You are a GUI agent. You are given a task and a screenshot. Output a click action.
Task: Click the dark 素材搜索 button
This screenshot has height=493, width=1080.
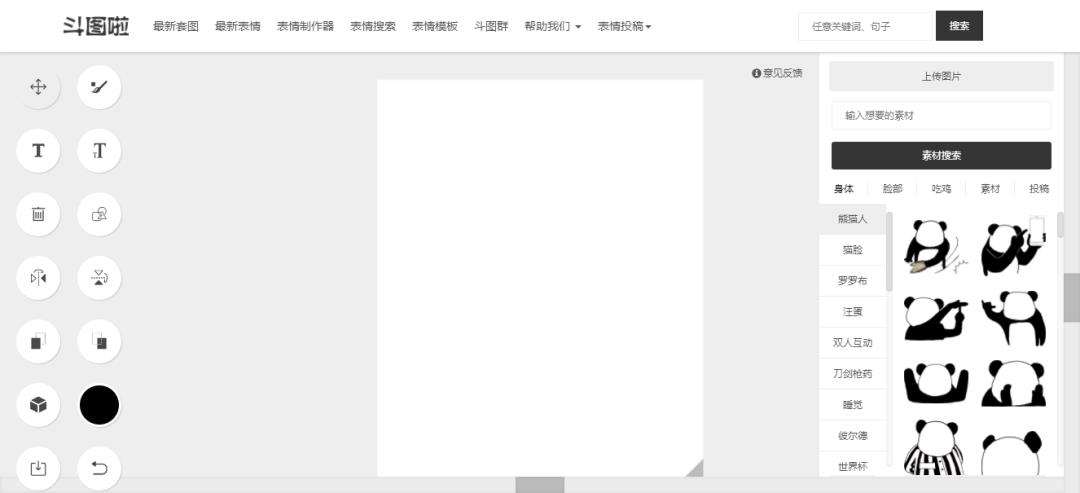[x=941, y=155]
